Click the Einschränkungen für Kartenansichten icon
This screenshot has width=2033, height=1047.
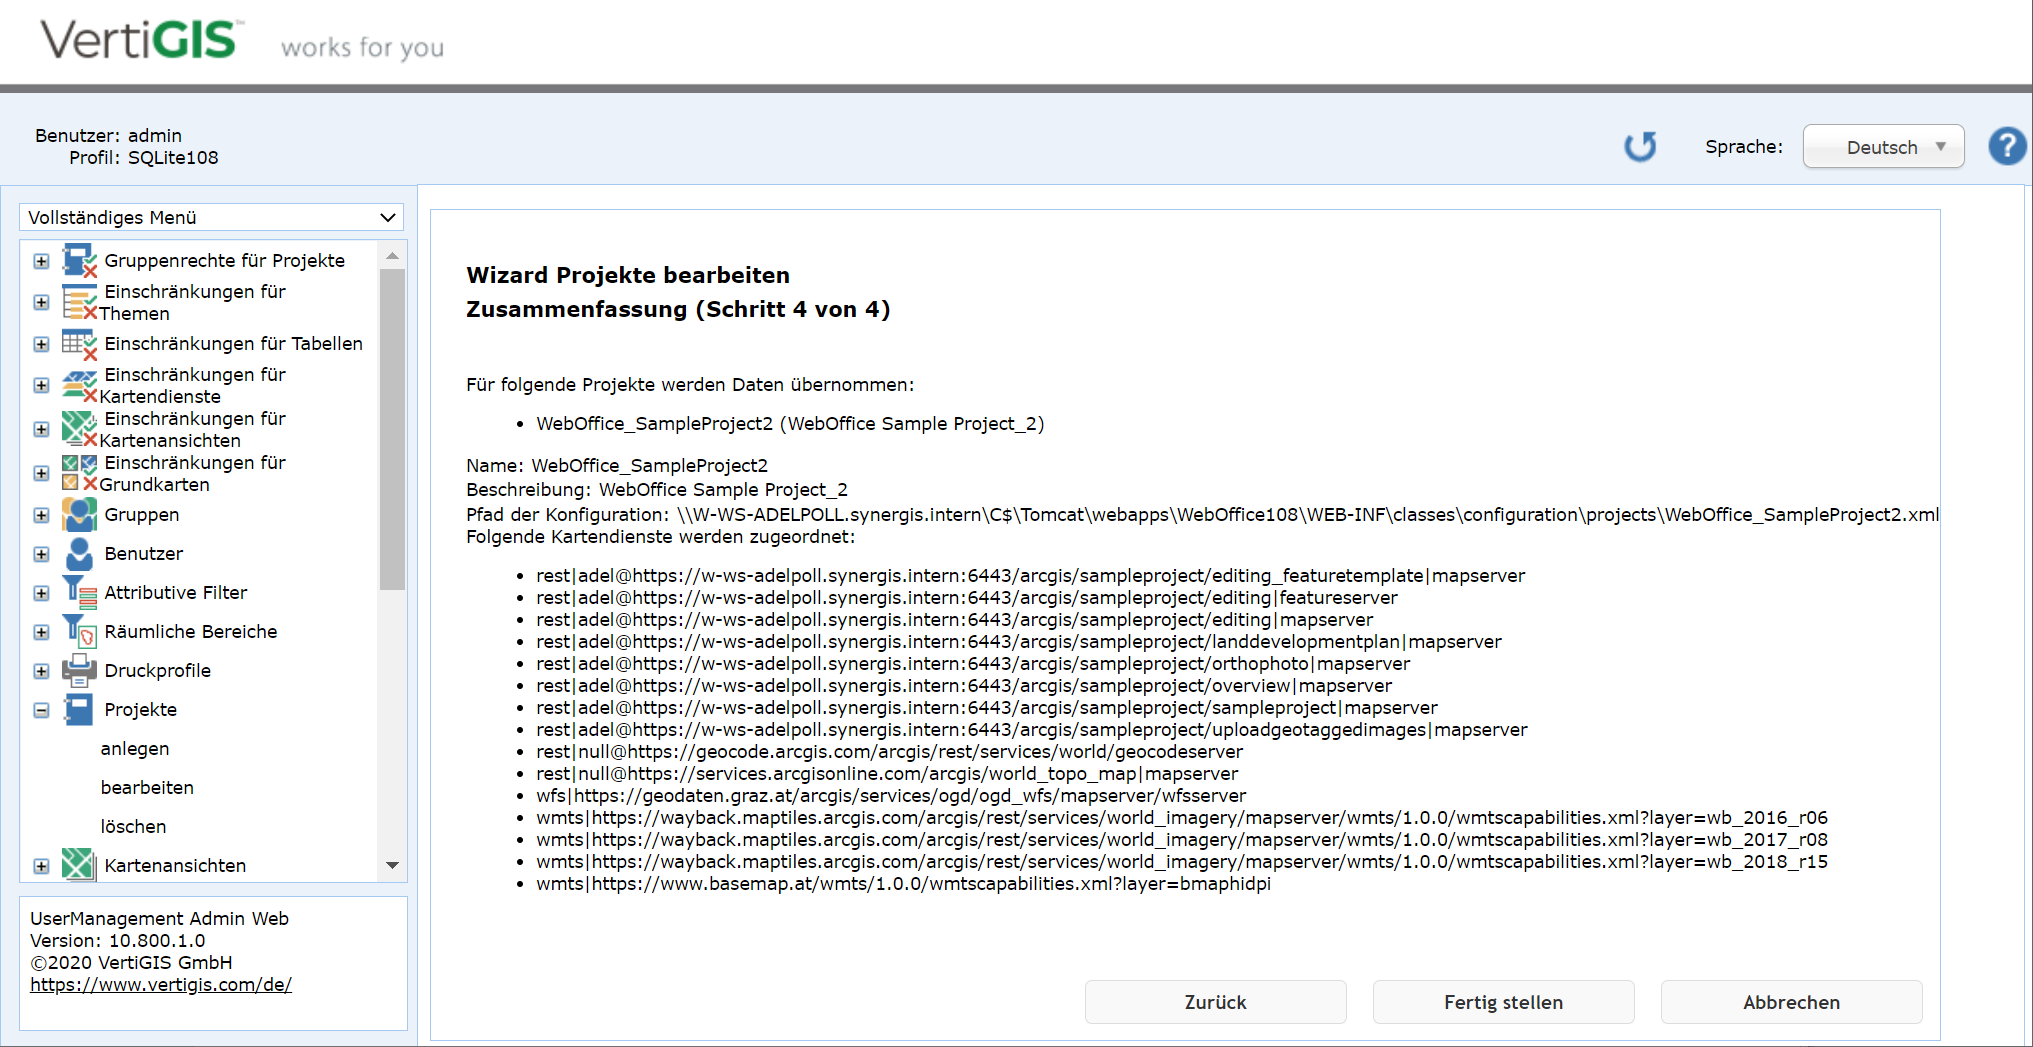click(79, 429)
